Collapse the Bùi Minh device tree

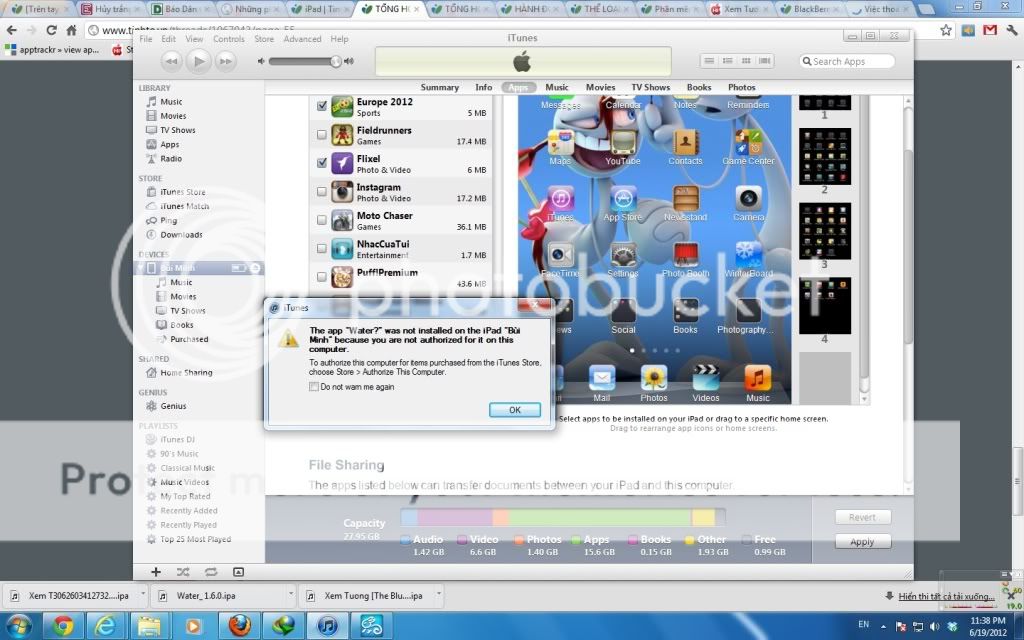pyautogui.click(x=141, y=268)
